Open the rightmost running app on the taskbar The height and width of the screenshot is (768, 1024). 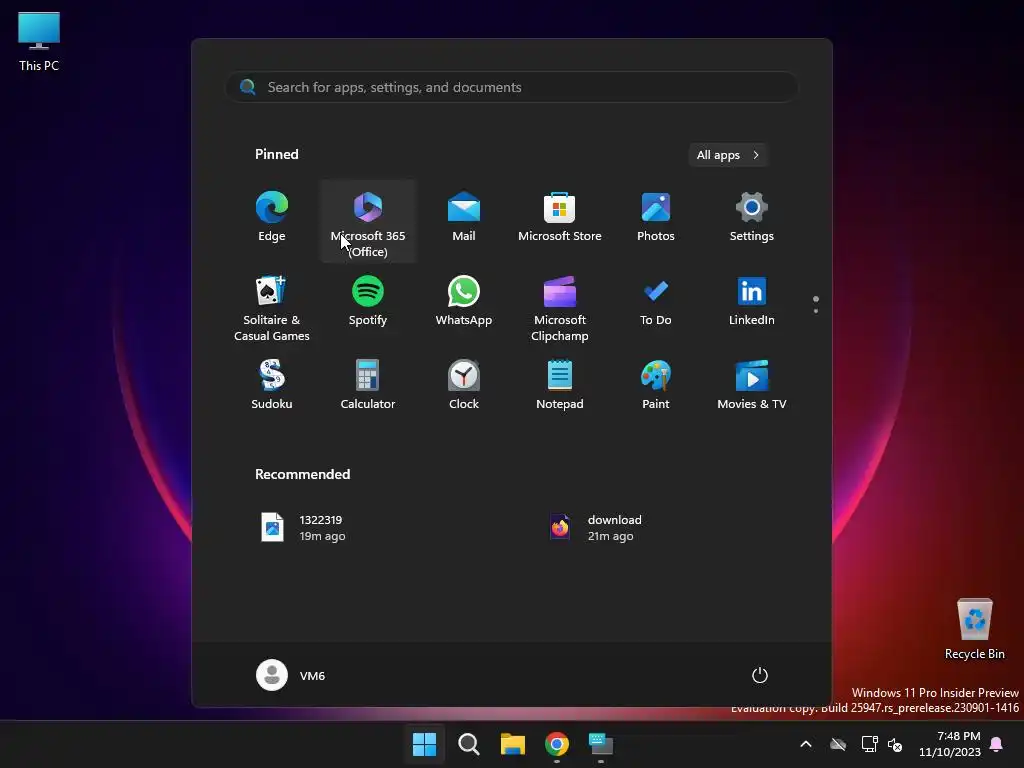[x=601, y=744]
